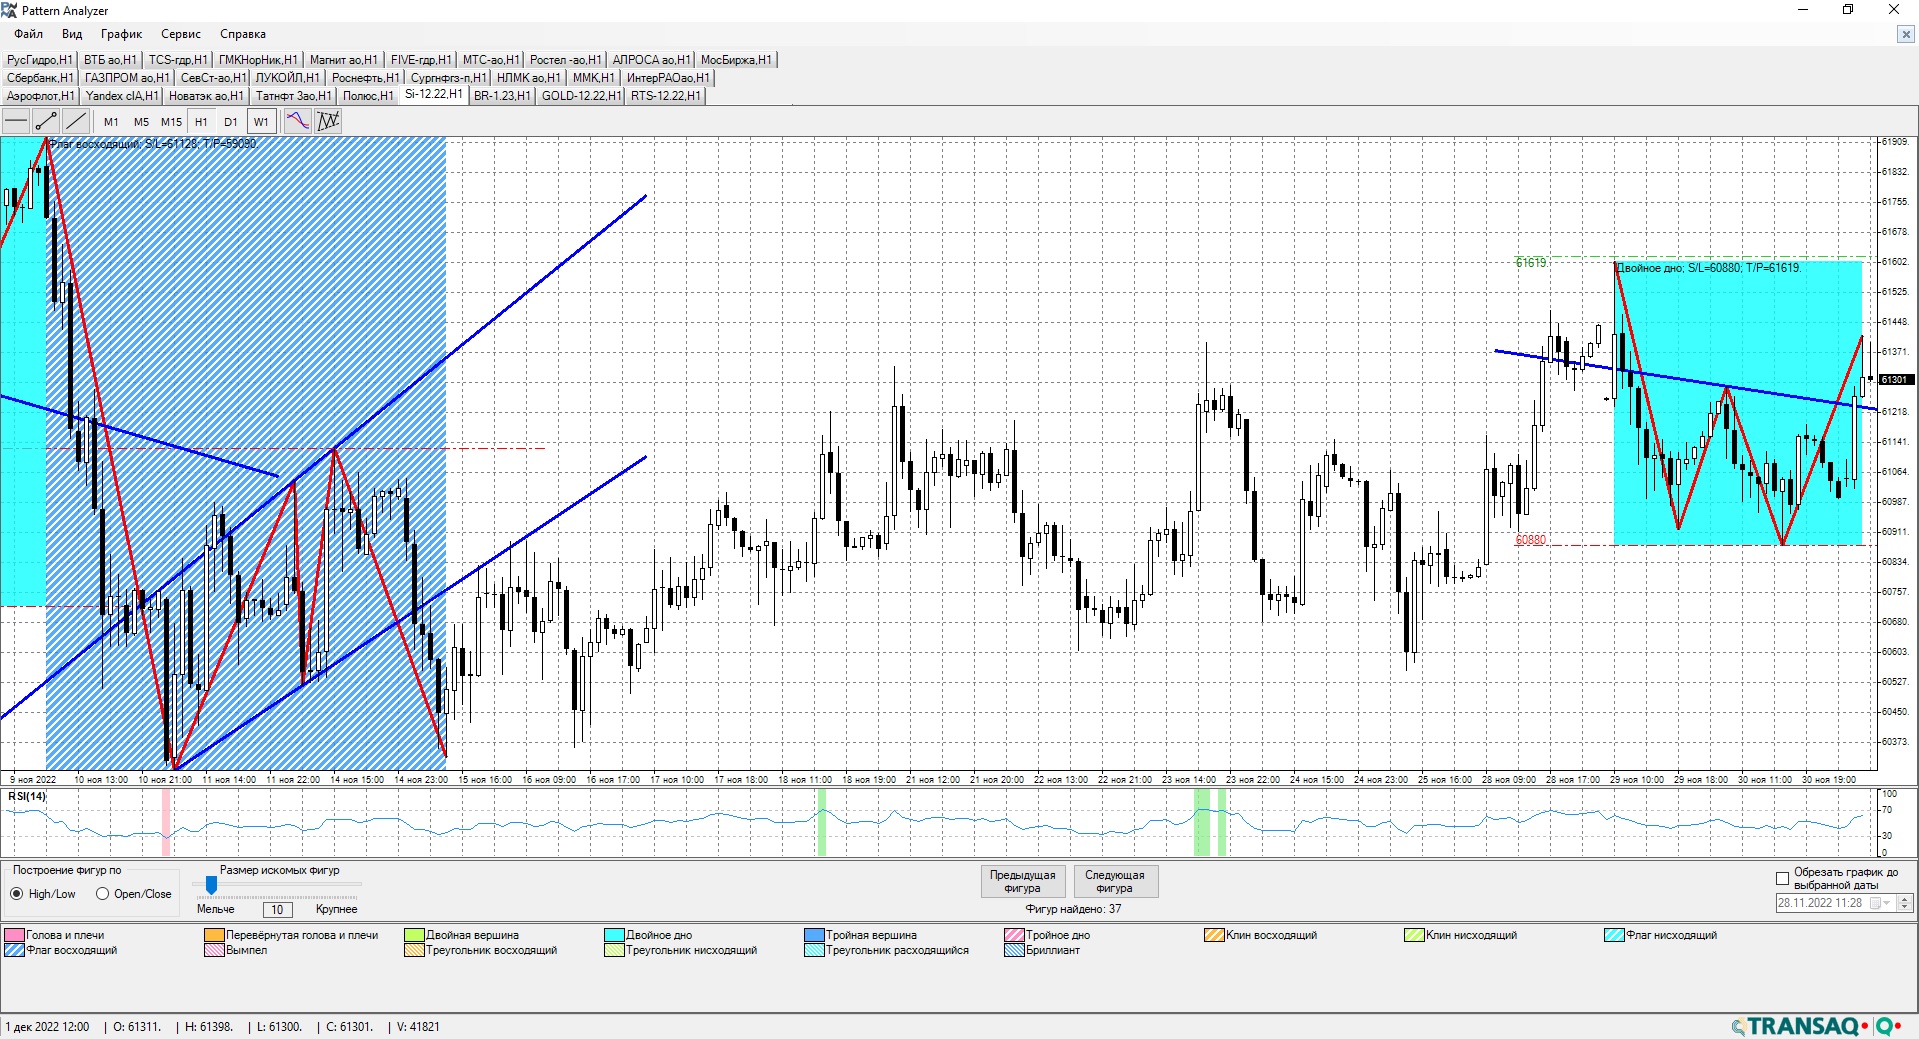The width and height of the screenshot is (1919, 1039).
Task: Click the Вымпел legend swatch
Action: (215, 951)
